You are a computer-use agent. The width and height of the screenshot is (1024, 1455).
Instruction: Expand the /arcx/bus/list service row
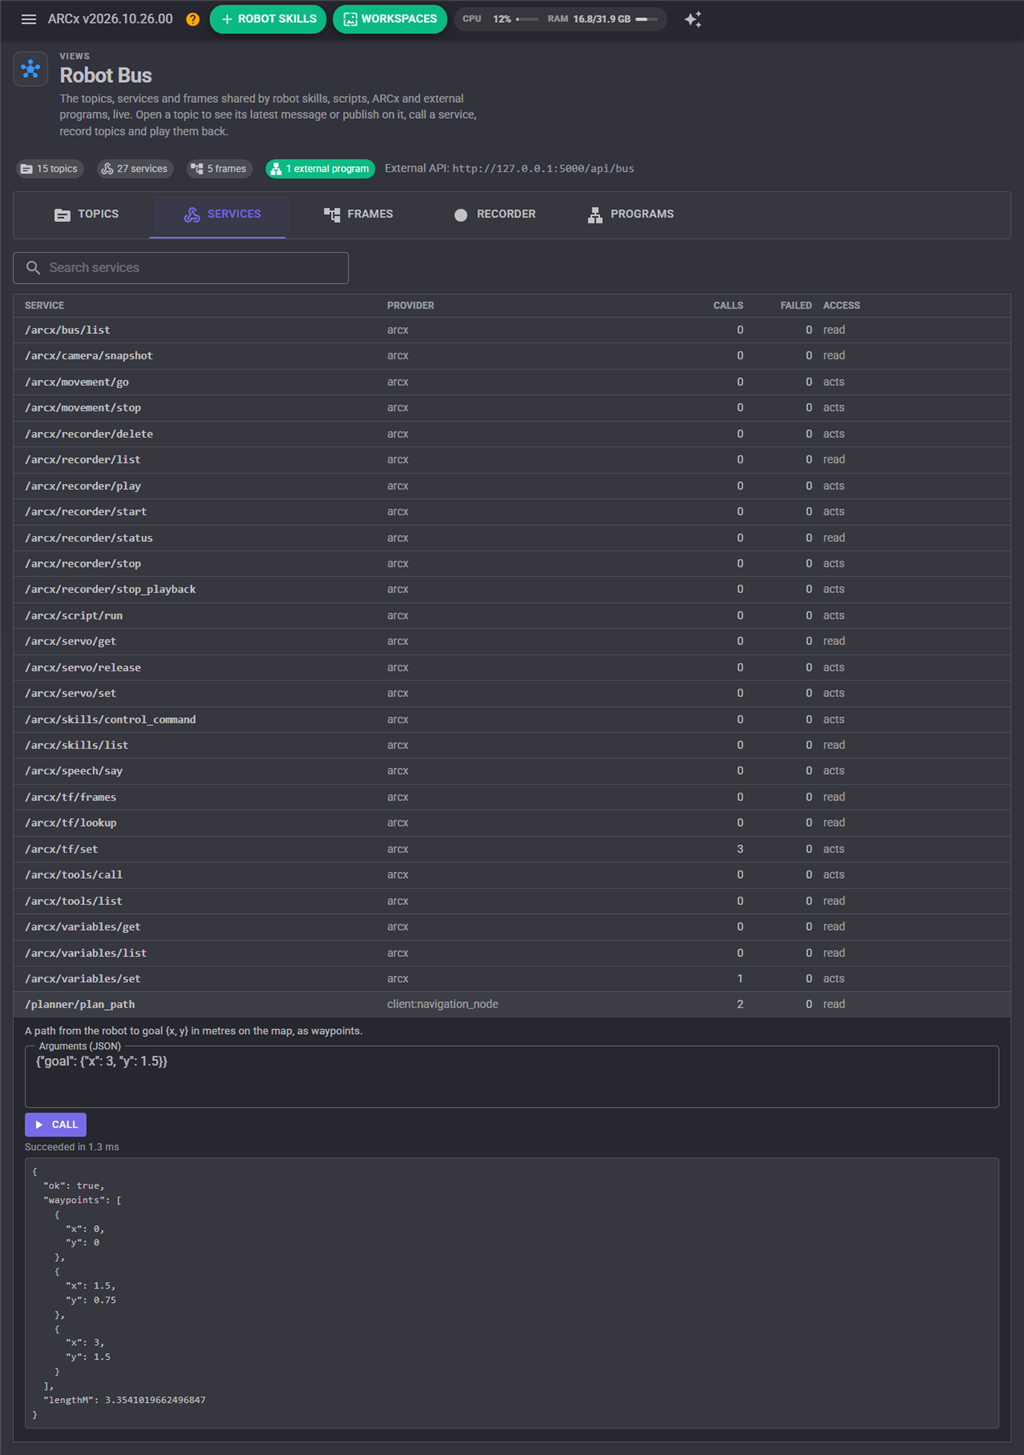tap(512, 330)
